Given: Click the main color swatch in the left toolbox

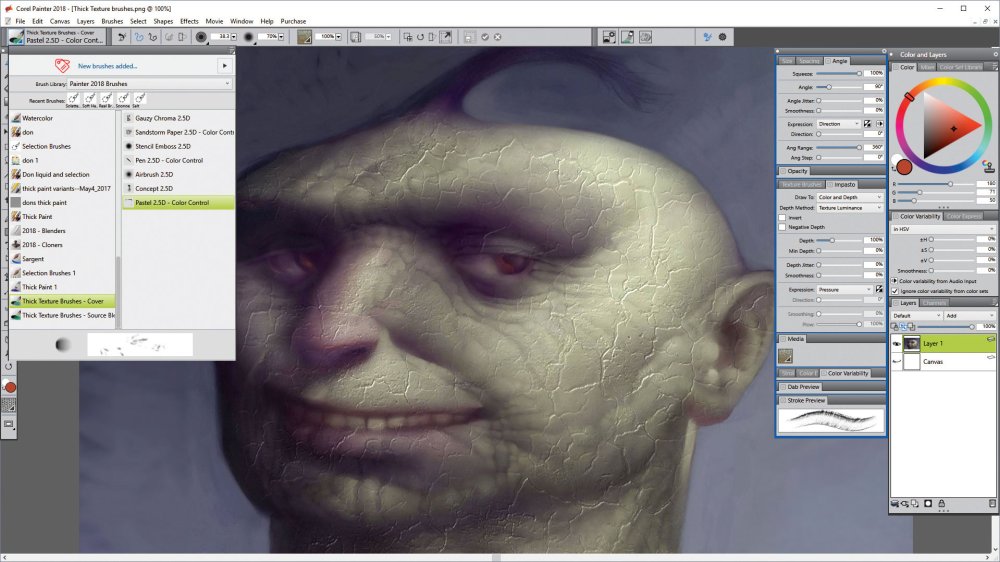Looking at the screenshot, I should tap(10, 387).
